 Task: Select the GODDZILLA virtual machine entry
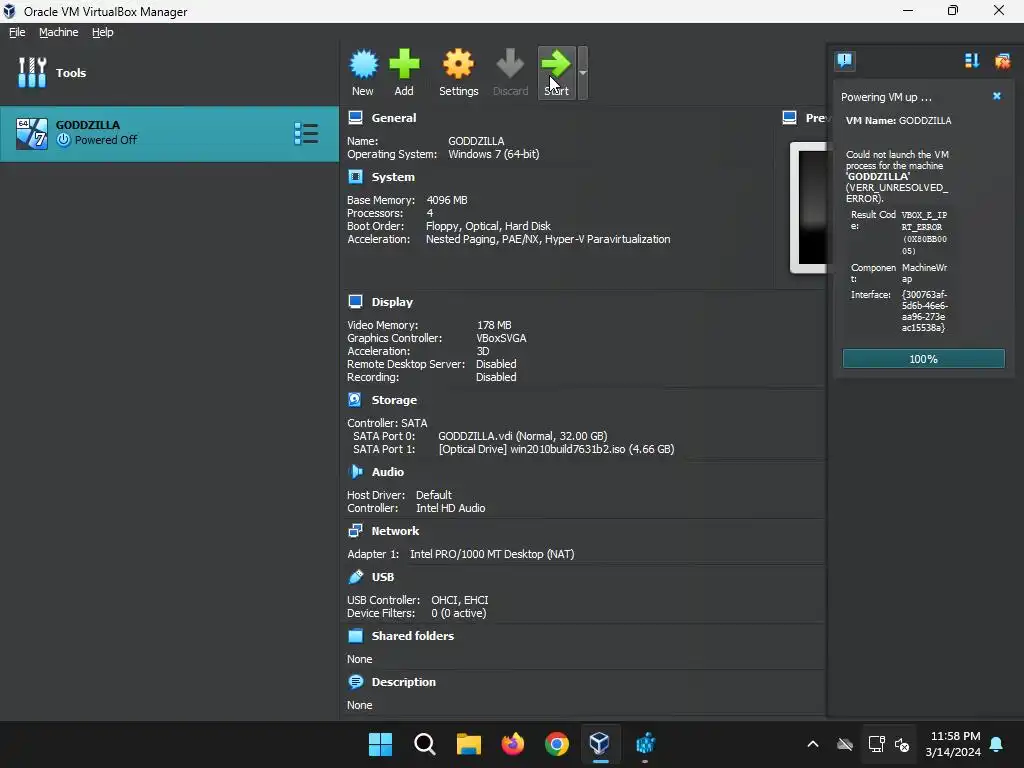(x=169, y=133)
